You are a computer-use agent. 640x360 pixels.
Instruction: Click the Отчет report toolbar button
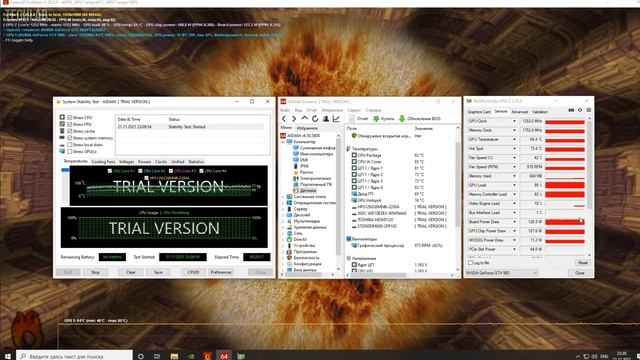click(x=359, y=119)
